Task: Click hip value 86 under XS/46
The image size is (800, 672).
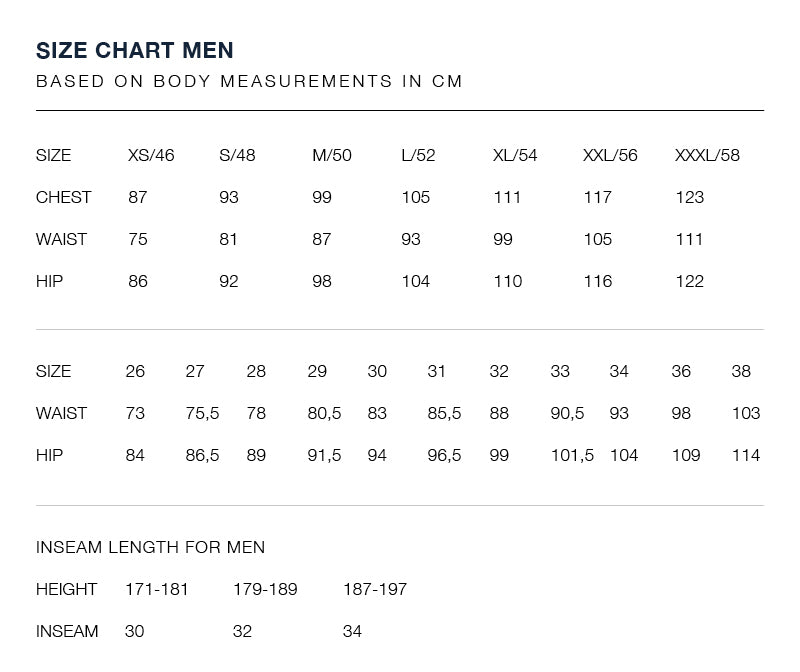Action: click(138, 281)
